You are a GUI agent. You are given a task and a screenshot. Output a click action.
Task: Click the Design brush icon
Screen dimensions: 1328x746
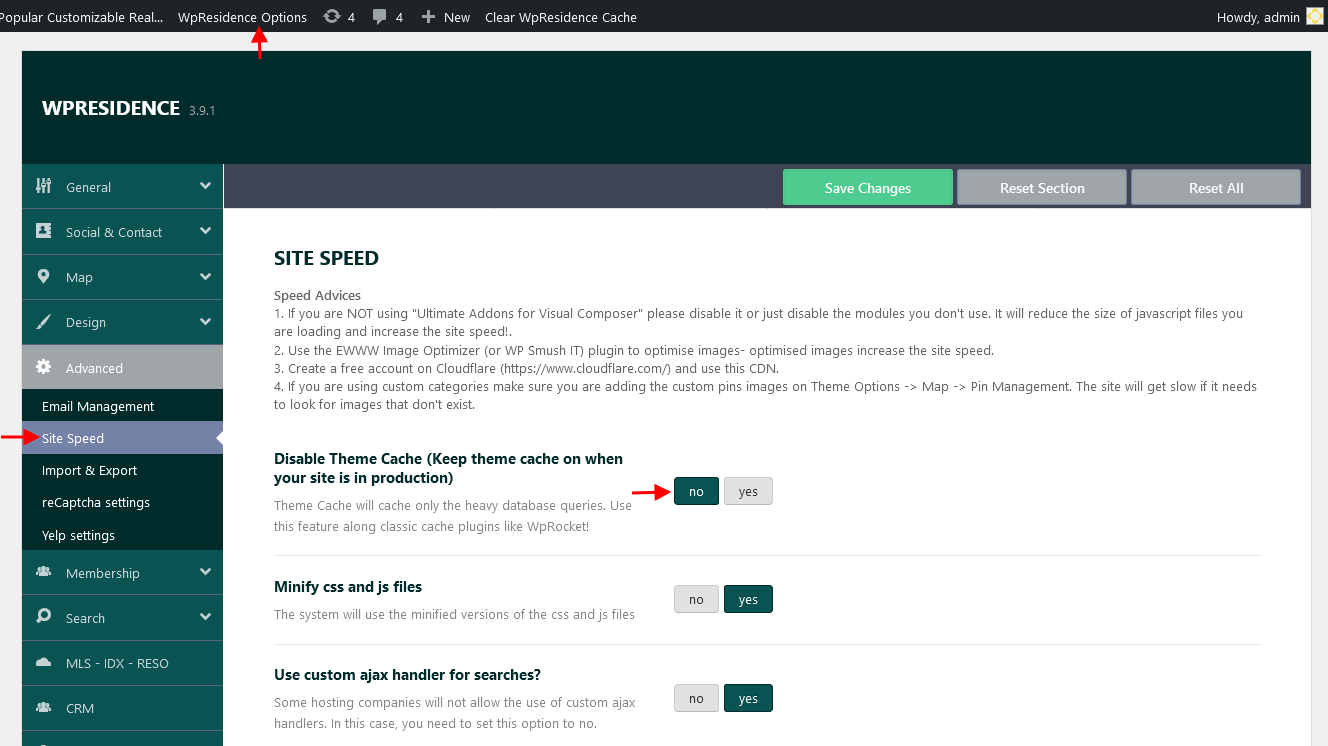coord(43,322)
